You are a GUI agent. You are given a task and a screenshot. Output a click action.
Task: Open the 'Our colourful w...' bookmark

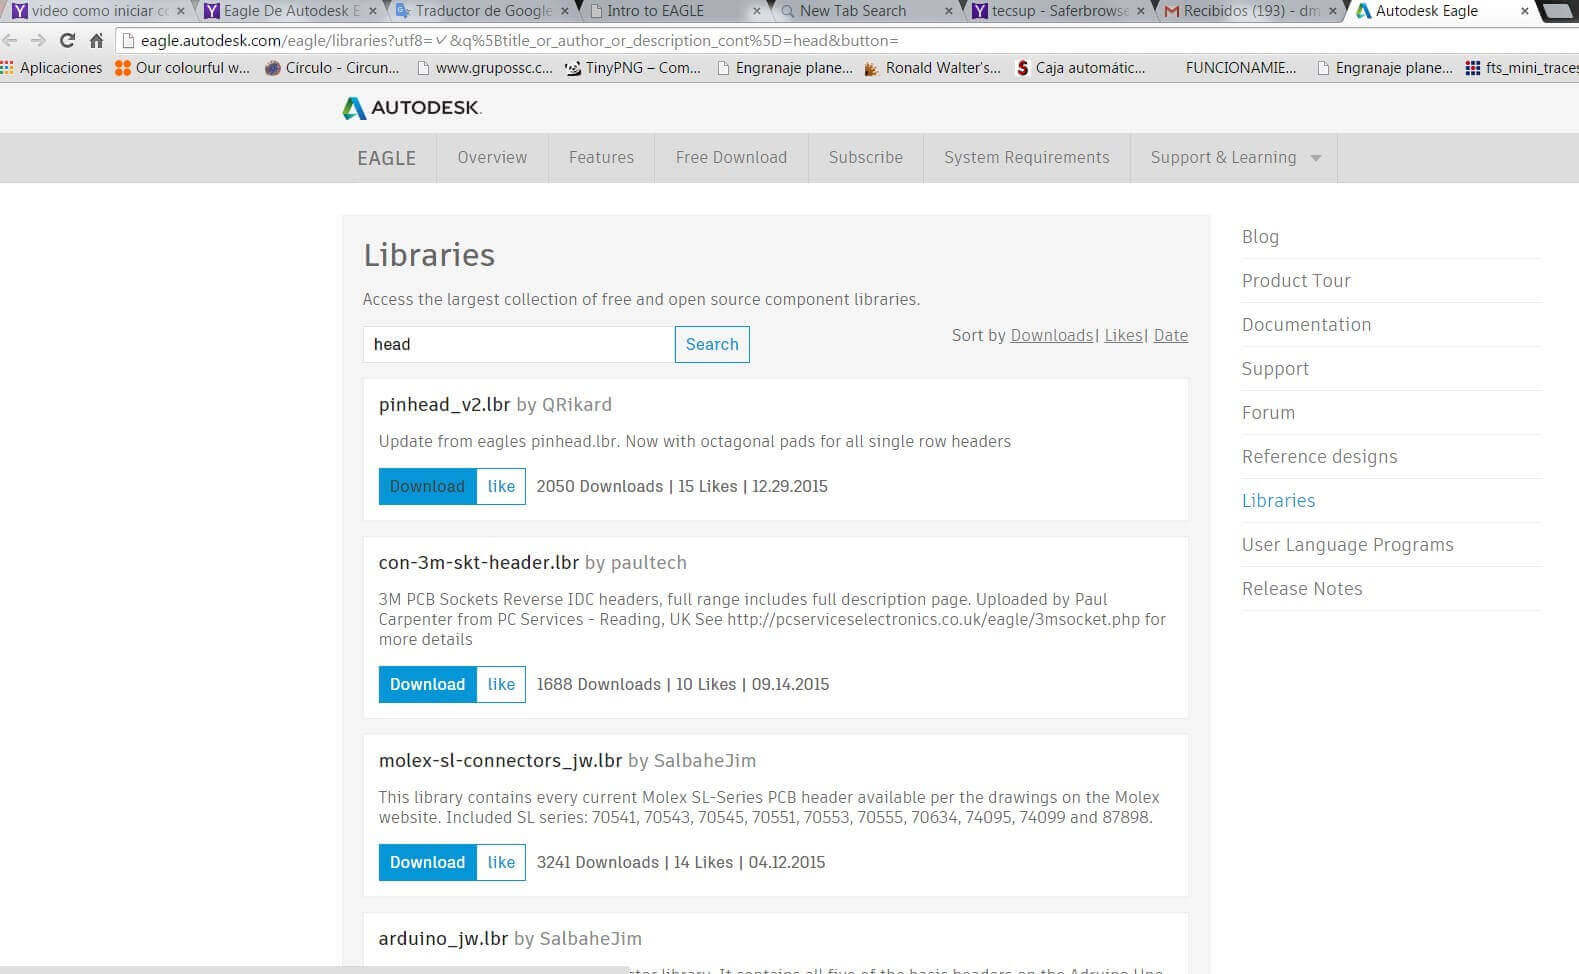(x=183, y=68)
